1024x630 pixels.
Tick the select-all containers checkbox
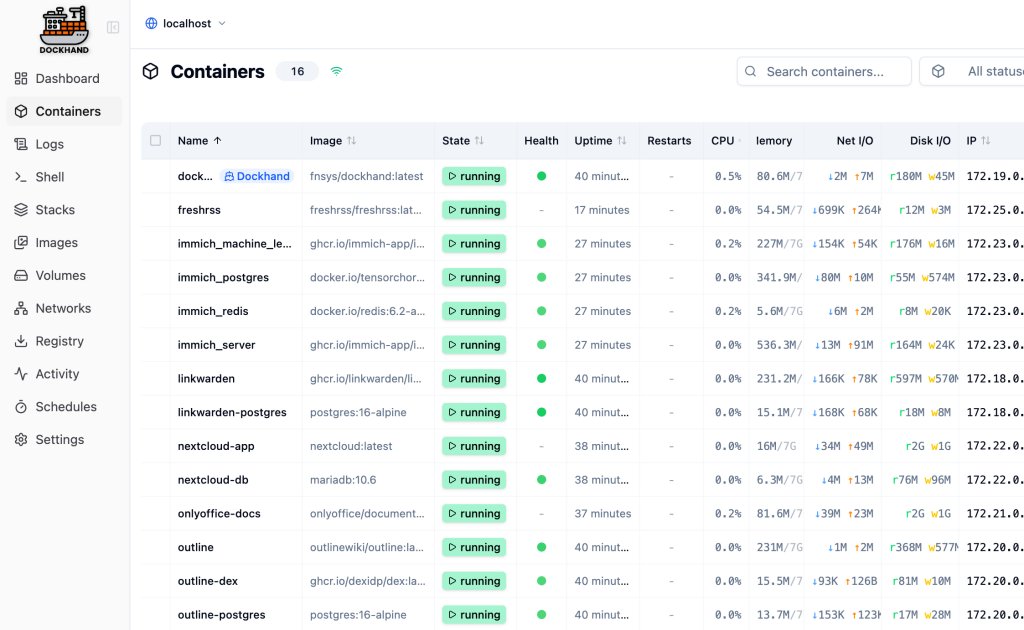pos(155,141)
